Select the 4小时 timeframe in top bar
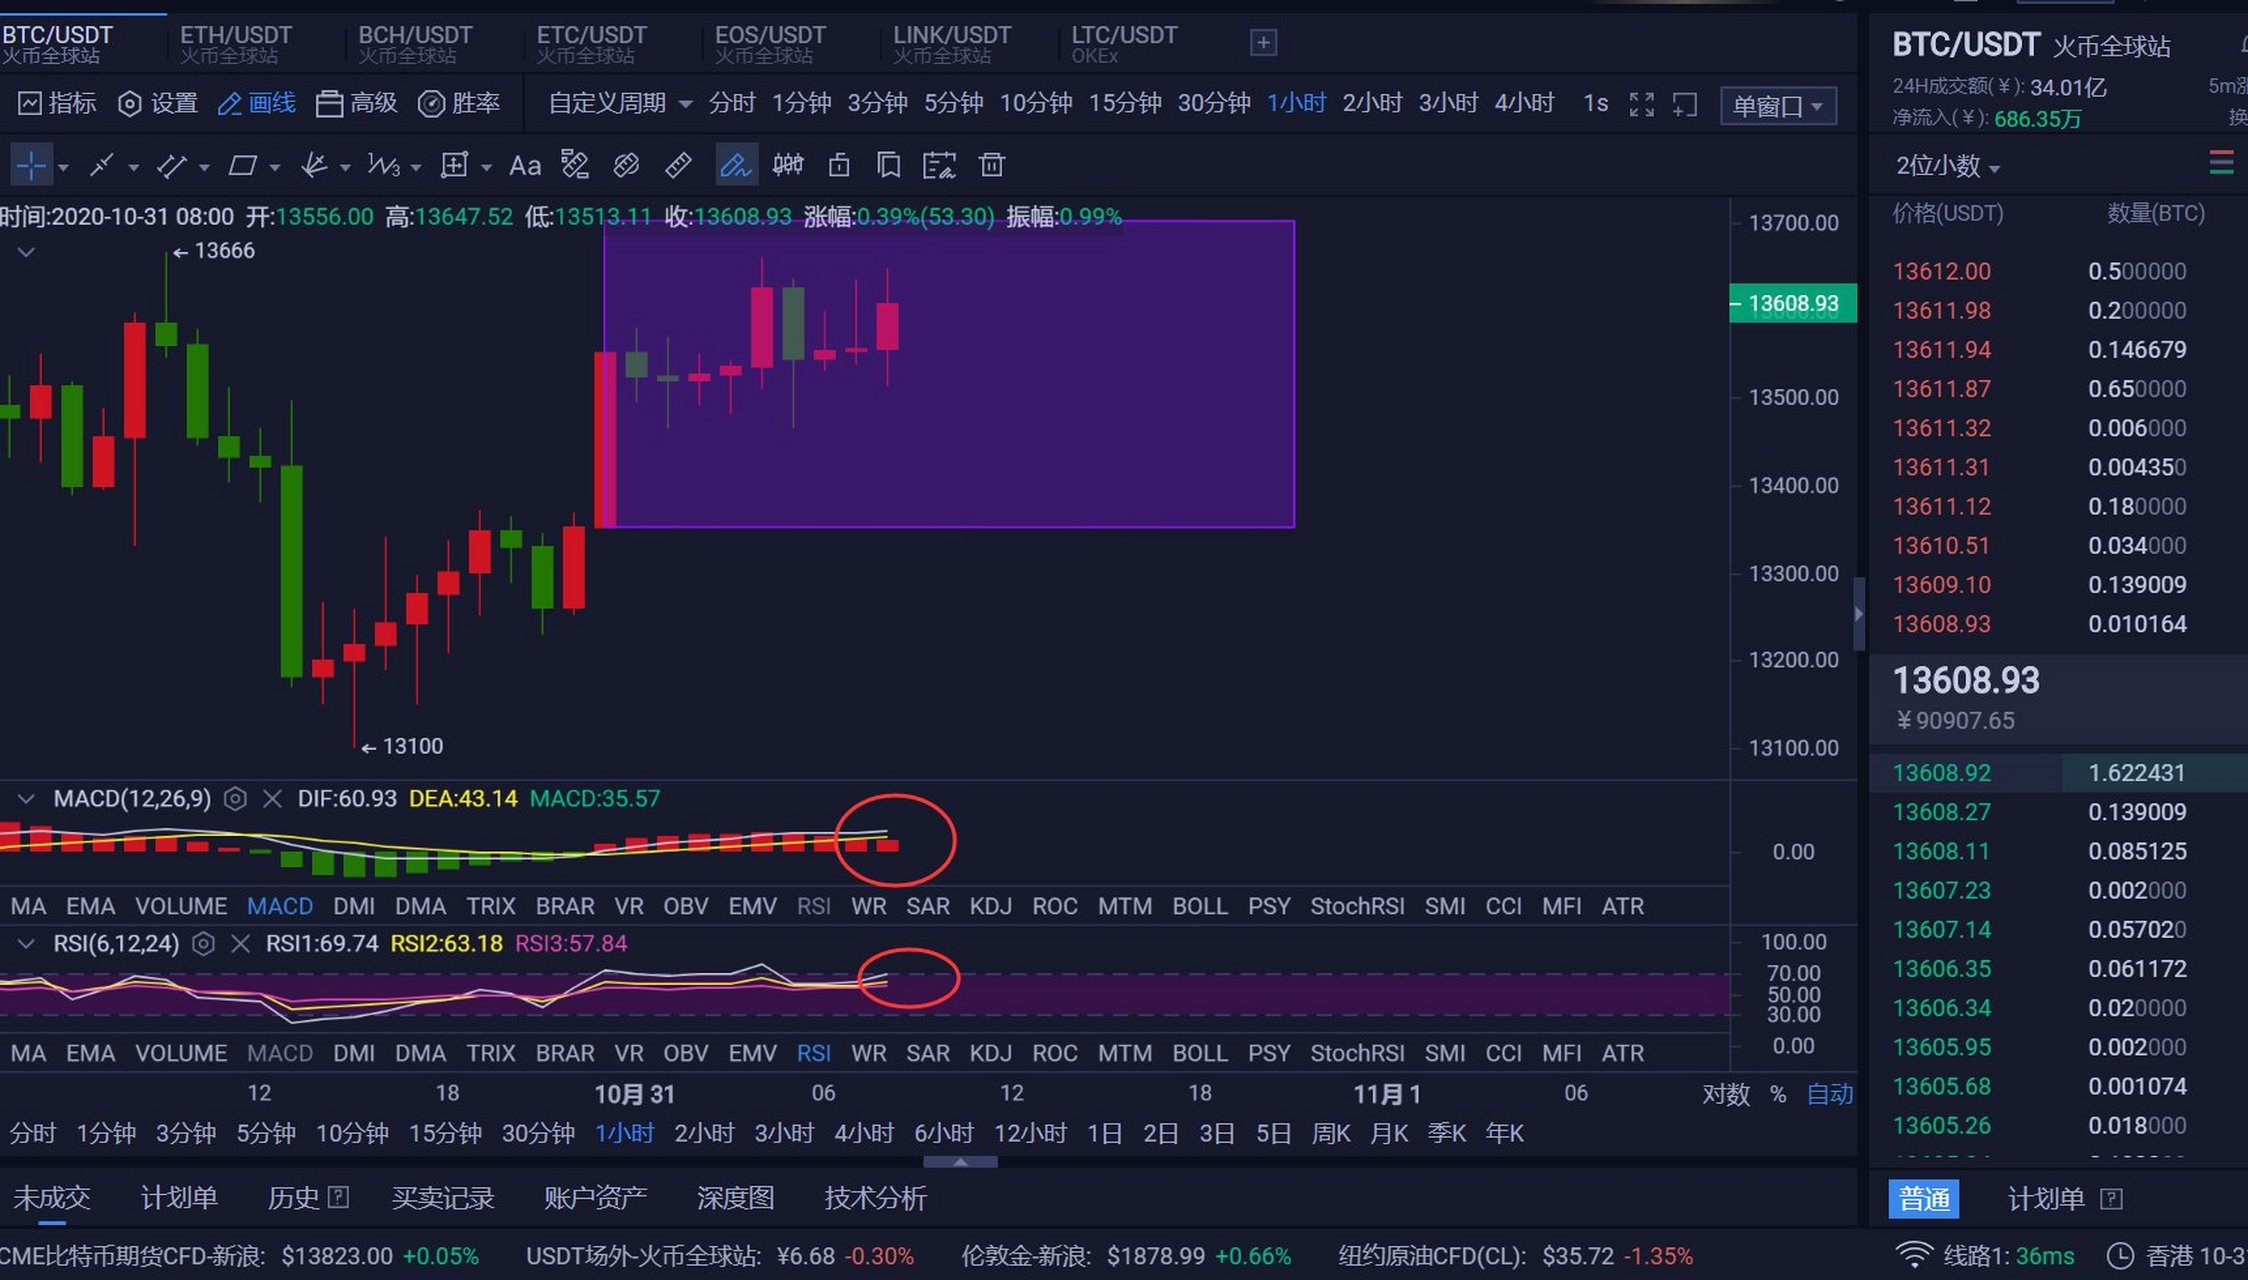The image size is (2248, 1280). pyautogui.click(x=1524, y=103)
